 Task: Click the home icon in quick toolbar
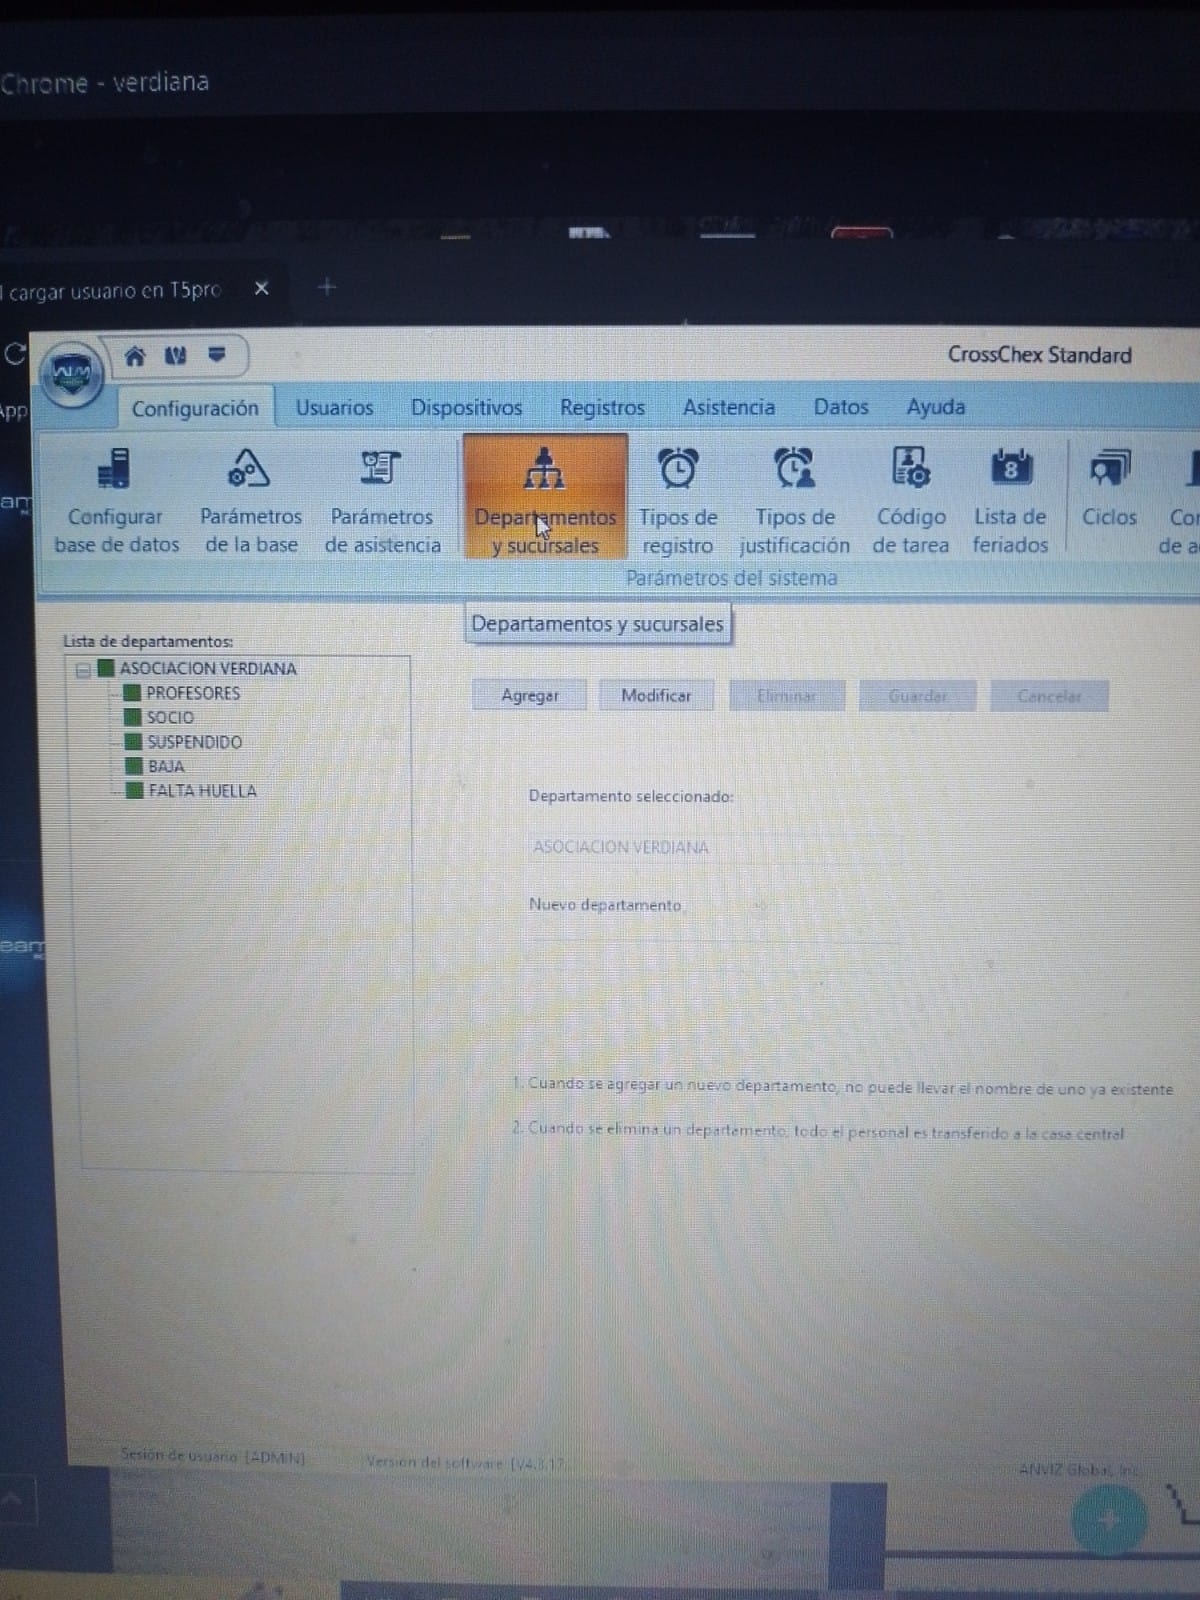[x=135, y=355]
